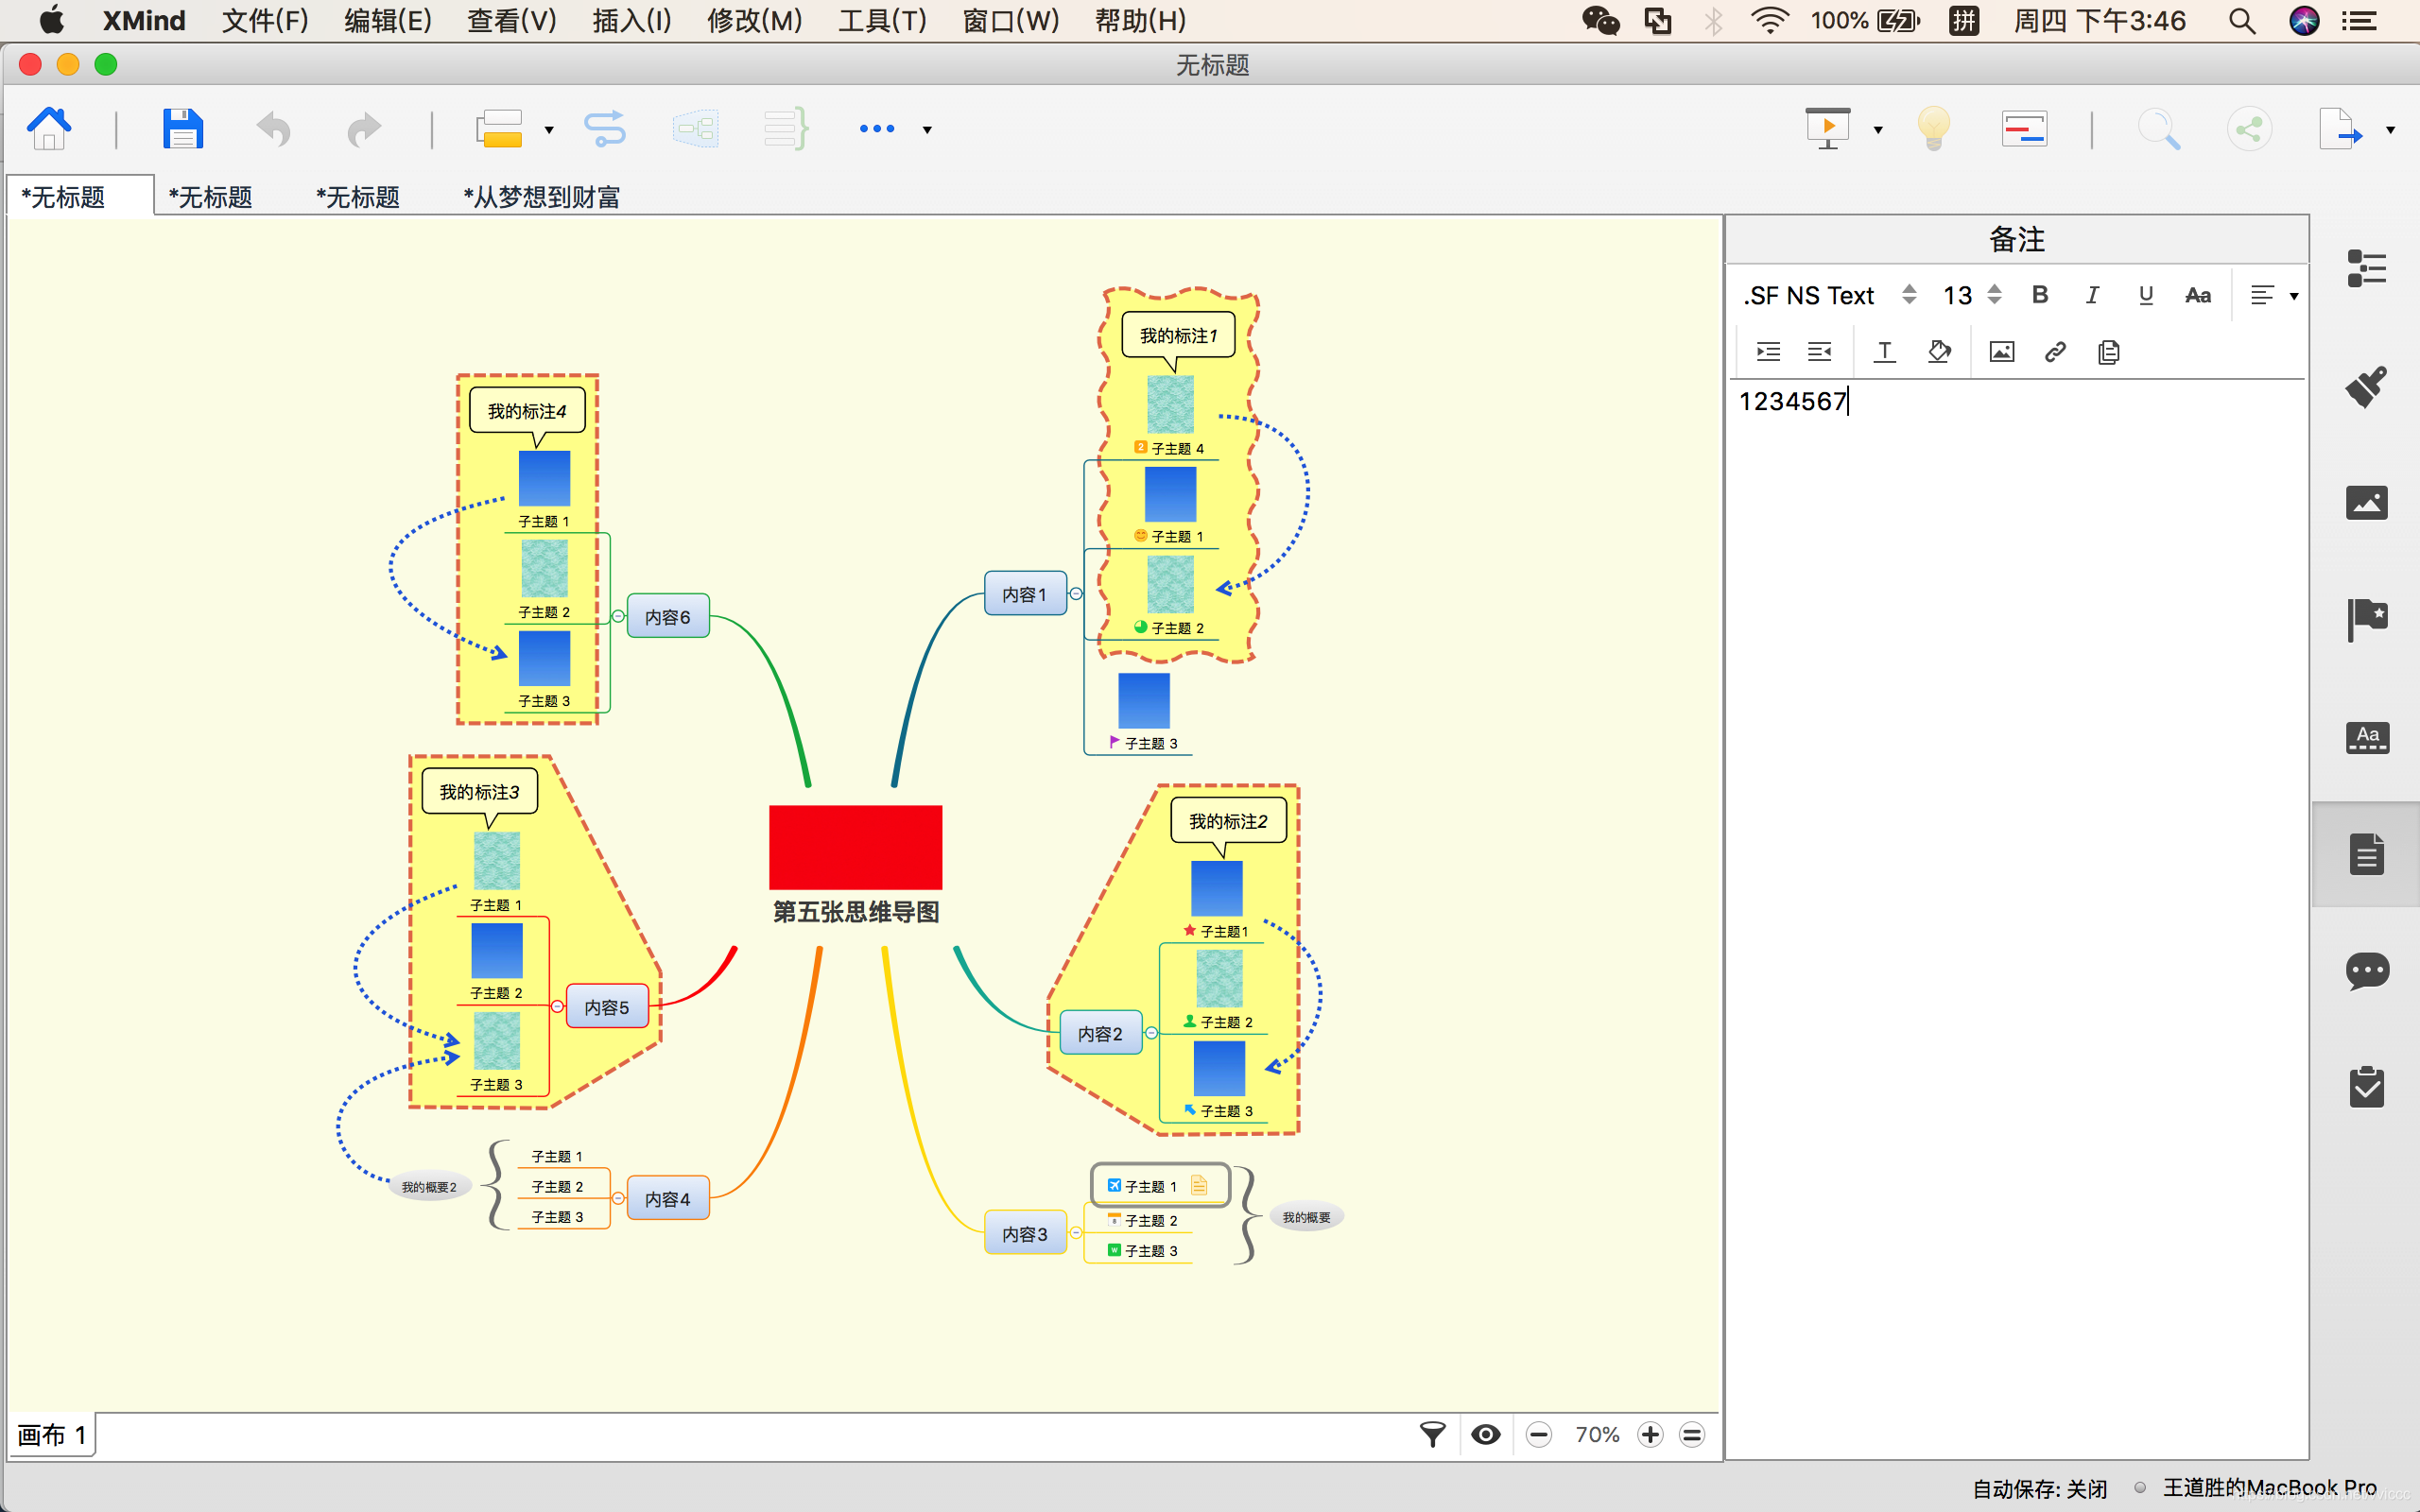Open the Task info clipboard panel
Viewport: 2420px width, 1512px height.
pyautogui.click(x=2366, y=1087)
